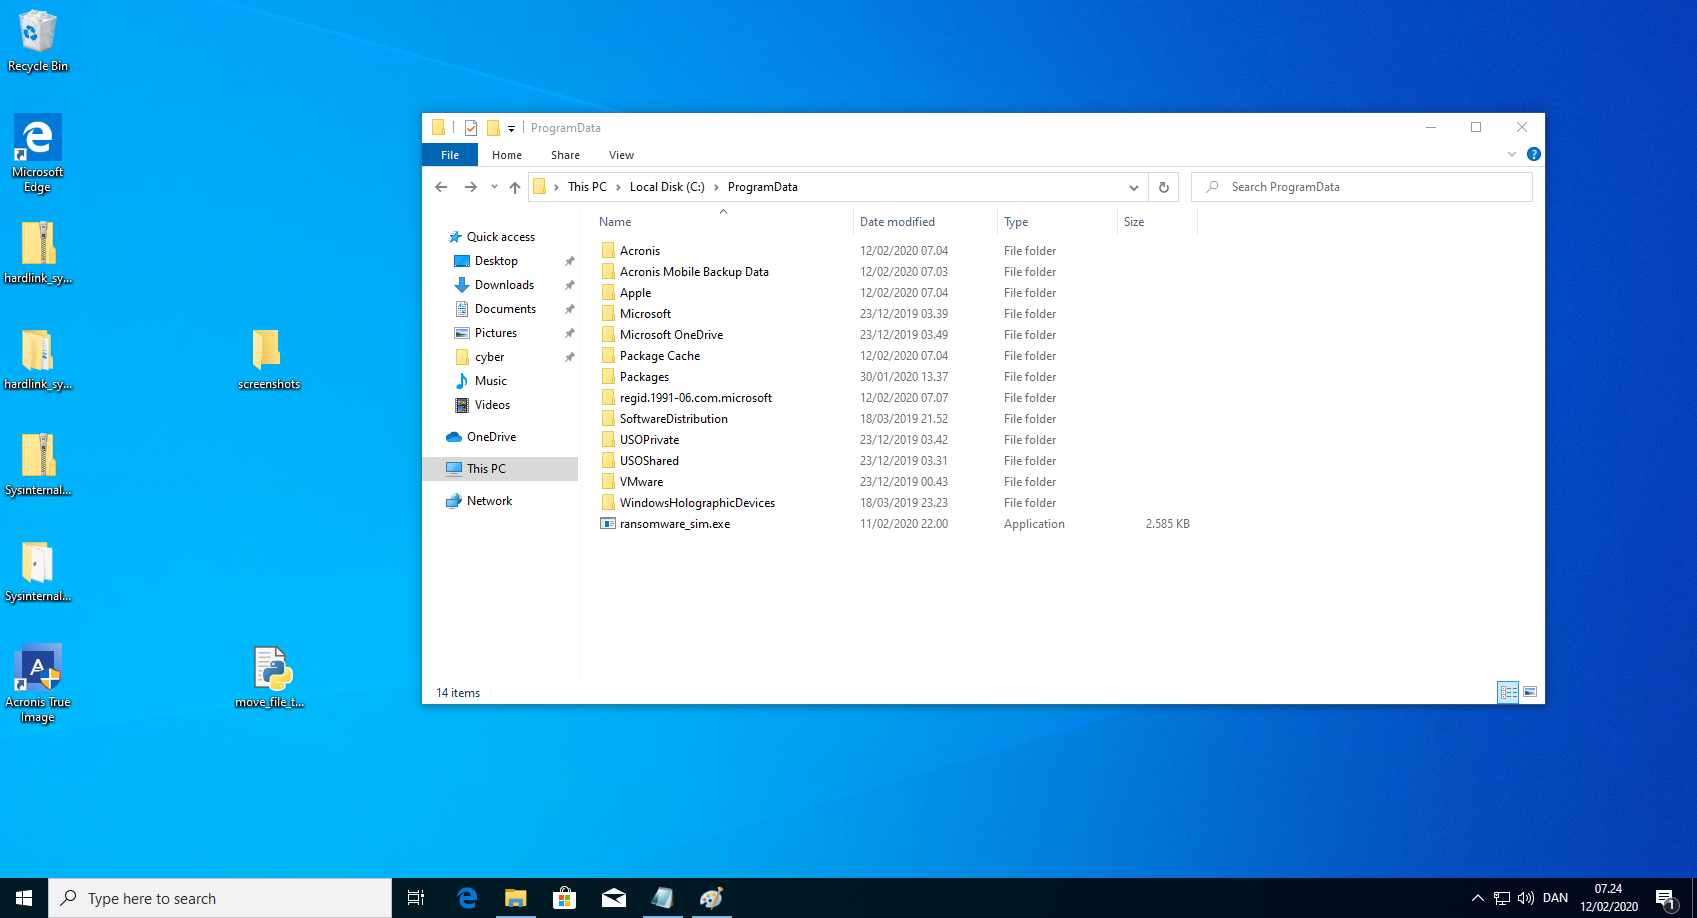This screenshot has height=918, width=1697.
Task: Switch to the View ribbon tab
Action: pos(621,155)
